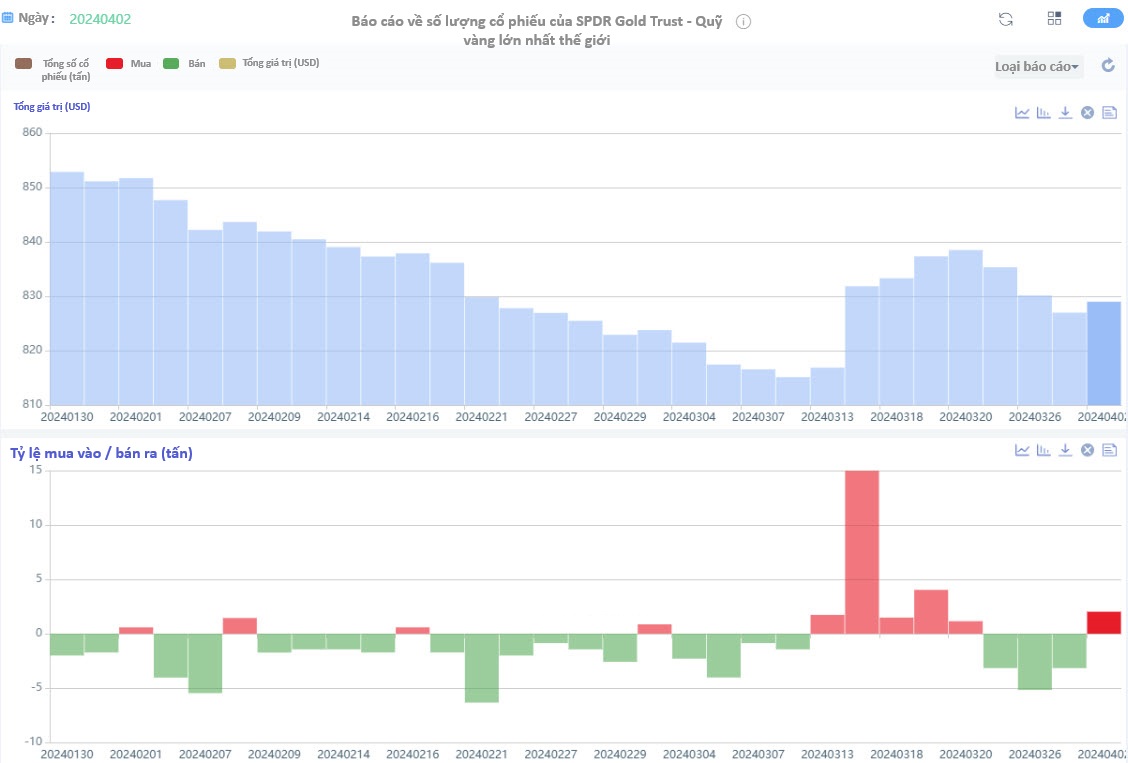The height and width of the screenshot is (763, 1128).
Task: Toggle the yellow Tổng giá trị (USD) legend swatch
Action: coord(227,64)
